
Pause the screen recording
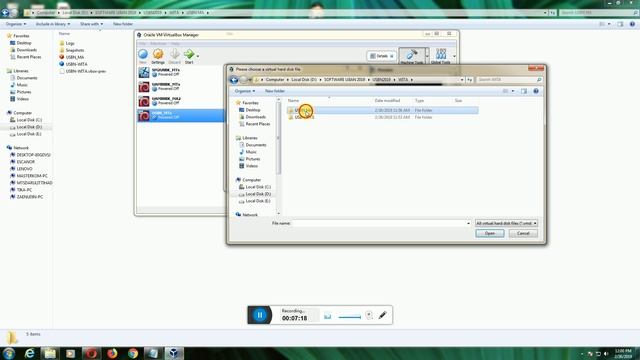[x=260, y=315]
